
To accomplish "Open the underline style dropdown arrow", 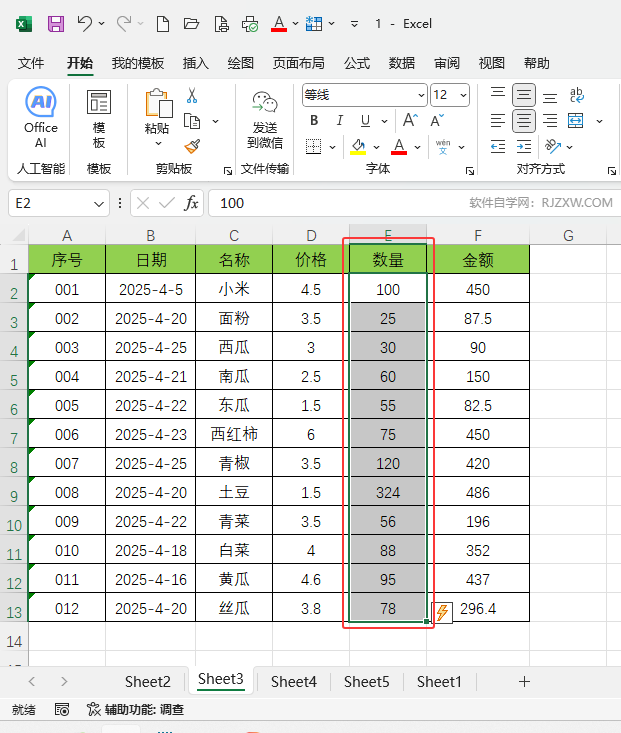I will pyautogui.click(x=384, y=121).
